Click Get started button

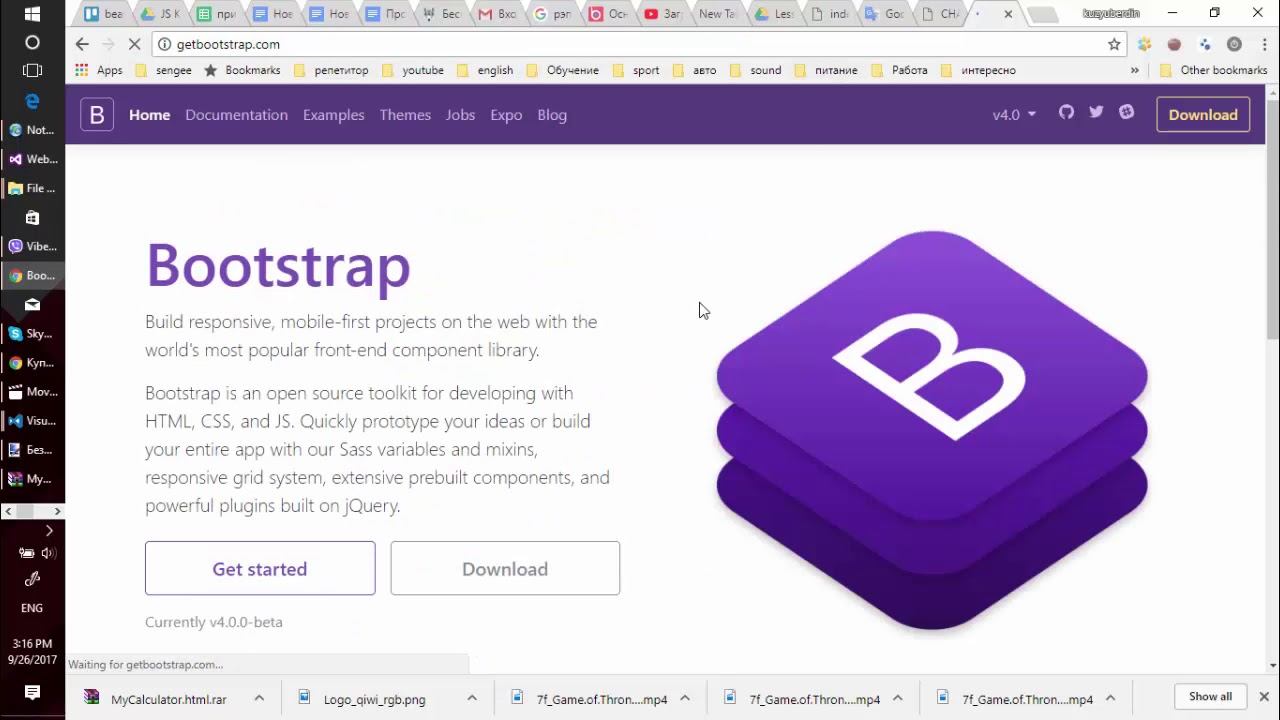(260, 568)
